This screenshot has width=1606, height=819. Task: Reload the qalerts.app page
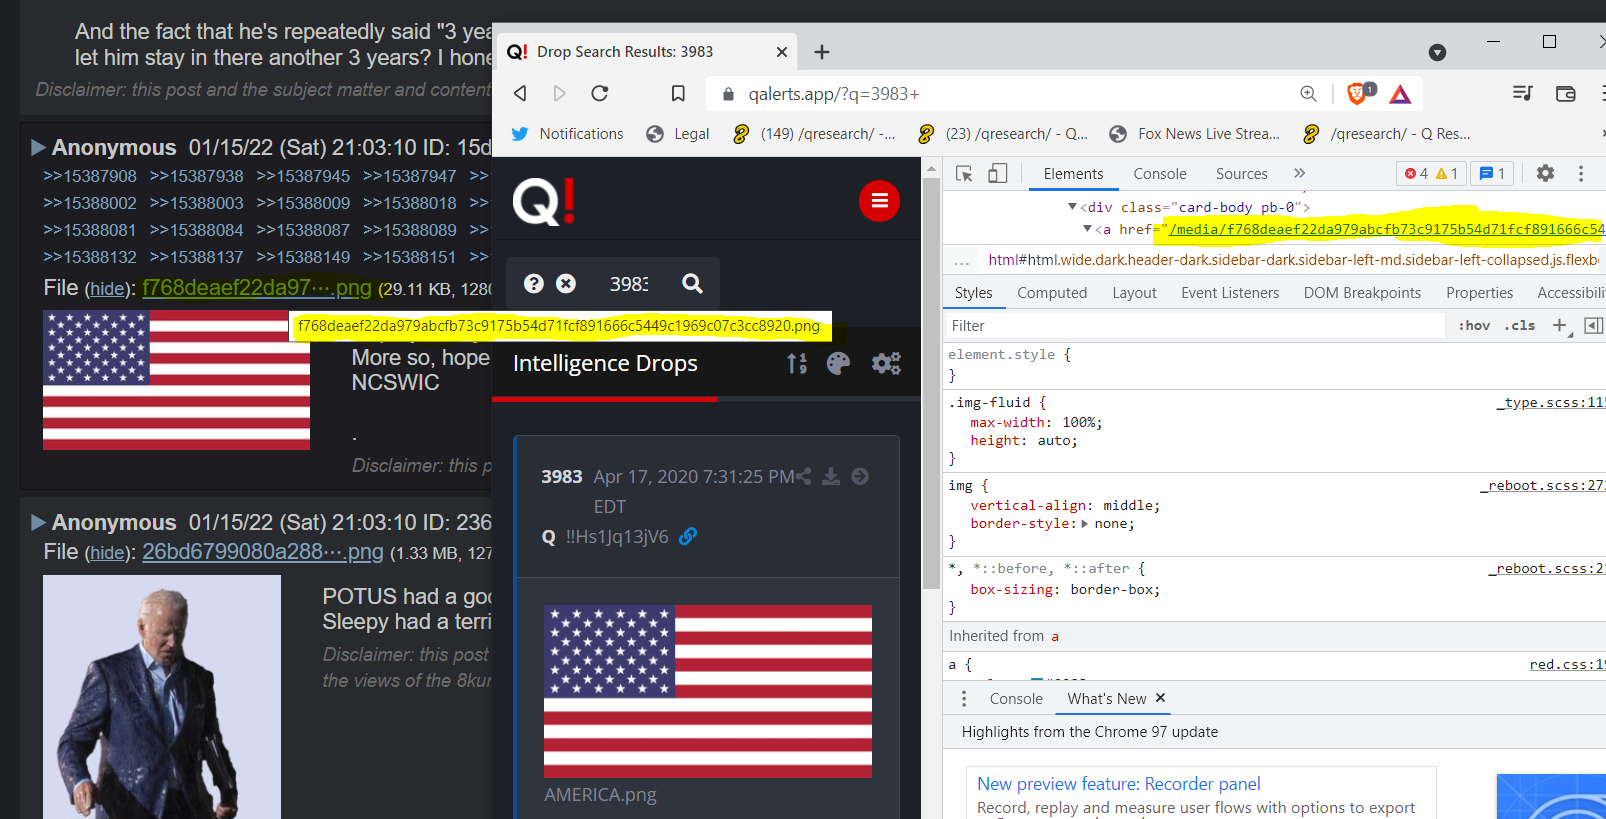point(600,93)
